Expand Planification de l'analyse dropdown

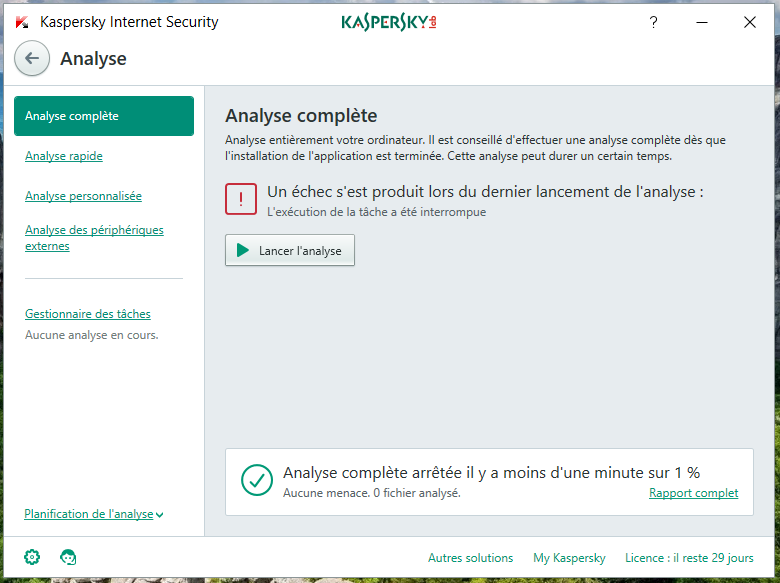94,514
